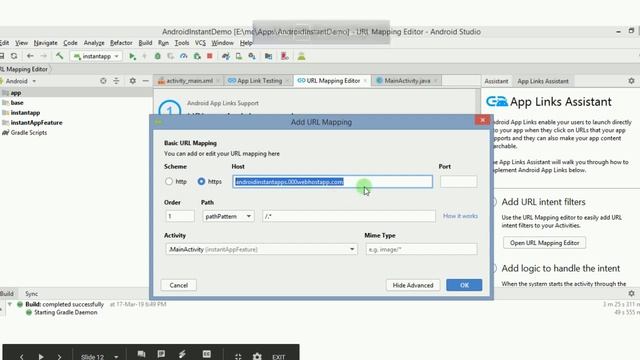
Task: Click the Profile app gauge icon
Action: click(x=184, y=56)
